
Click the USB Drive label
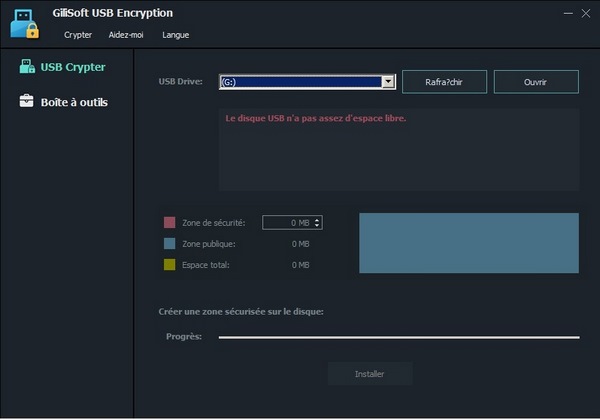point(181,81)
